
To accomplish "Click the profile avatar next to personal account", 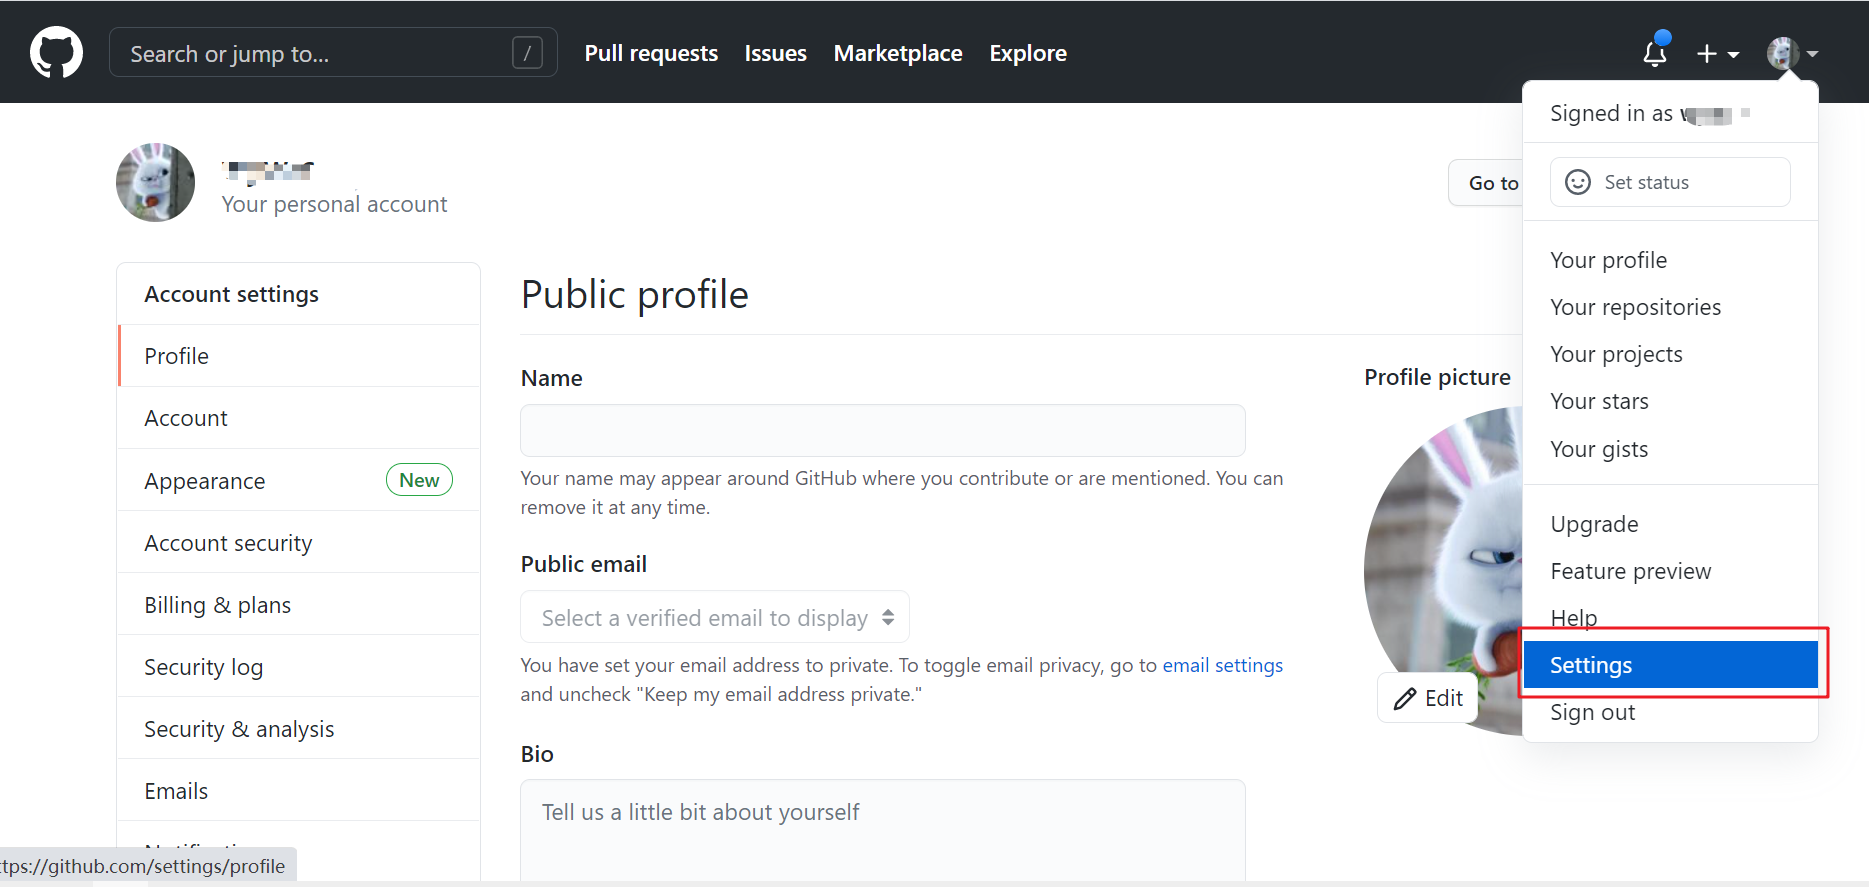I will coord(156,182).
